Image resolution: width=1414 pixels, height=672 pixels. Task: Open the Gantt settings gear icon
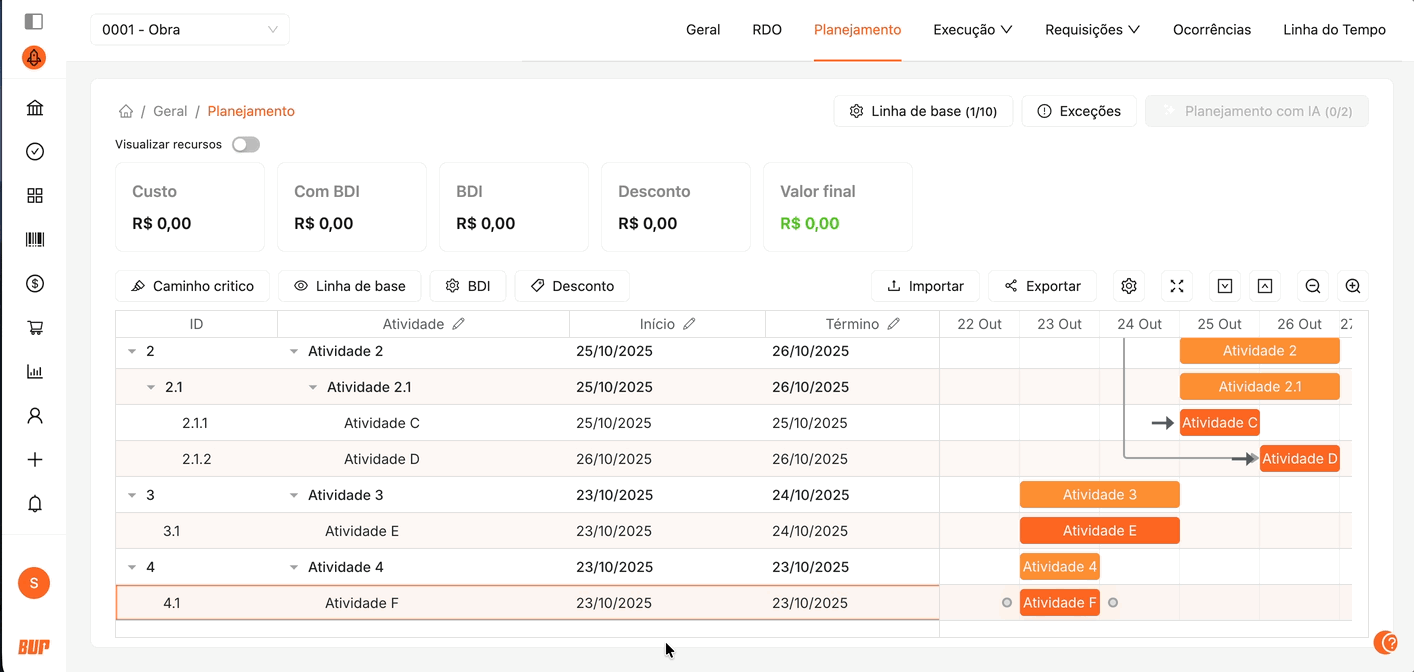[1129, 286]
